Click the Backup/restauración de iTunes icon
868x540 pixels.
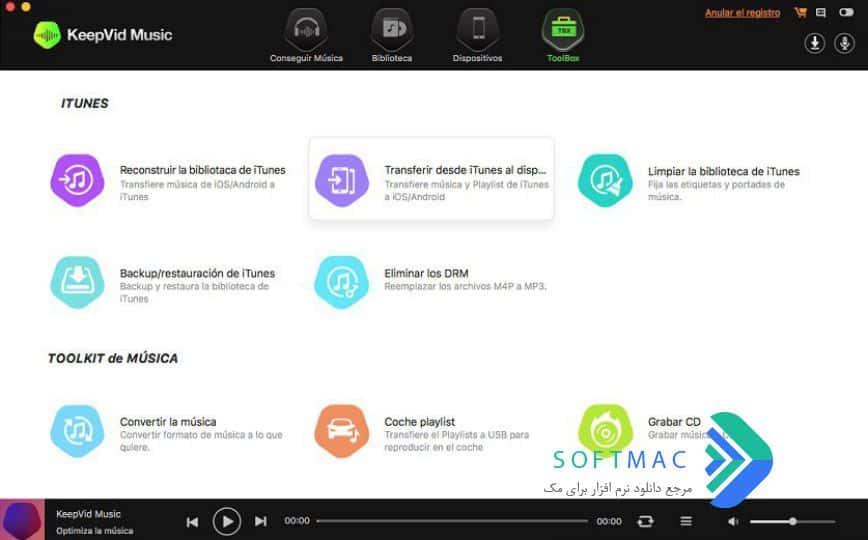click(78, 282)
